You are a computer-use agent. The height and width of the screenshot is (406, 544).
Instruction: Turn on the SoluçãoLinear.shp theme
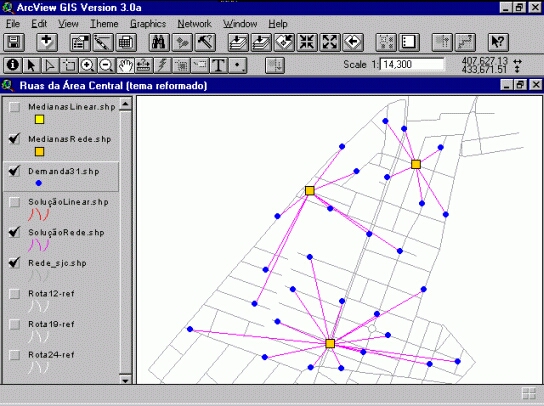click(15, 202)
